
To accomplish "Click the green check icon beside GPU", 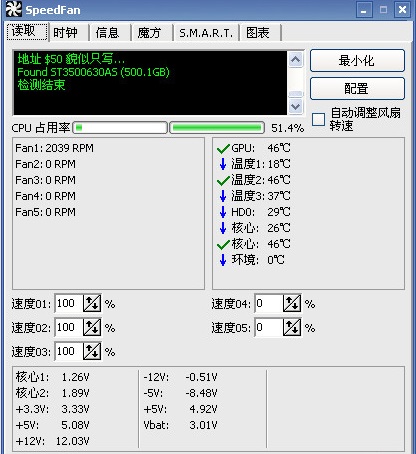I will pos(223,148).
